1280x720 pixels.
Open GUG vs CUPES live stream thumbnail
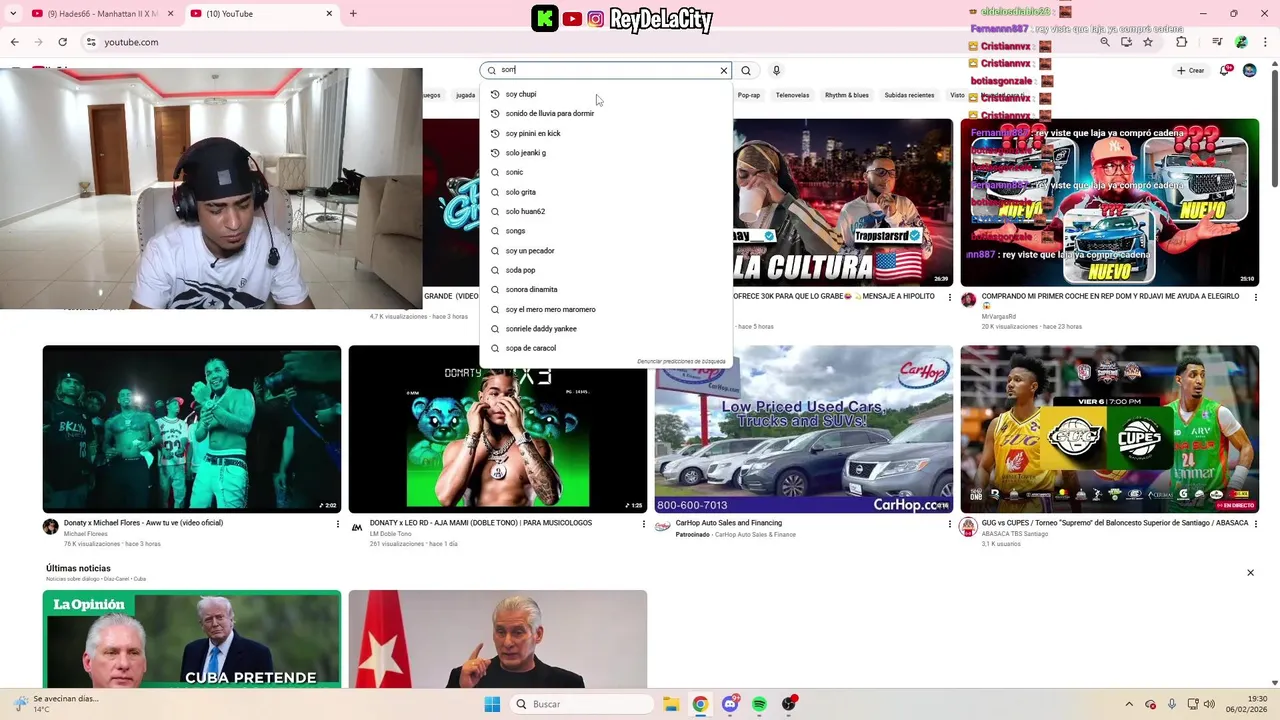coord(1110,429)
